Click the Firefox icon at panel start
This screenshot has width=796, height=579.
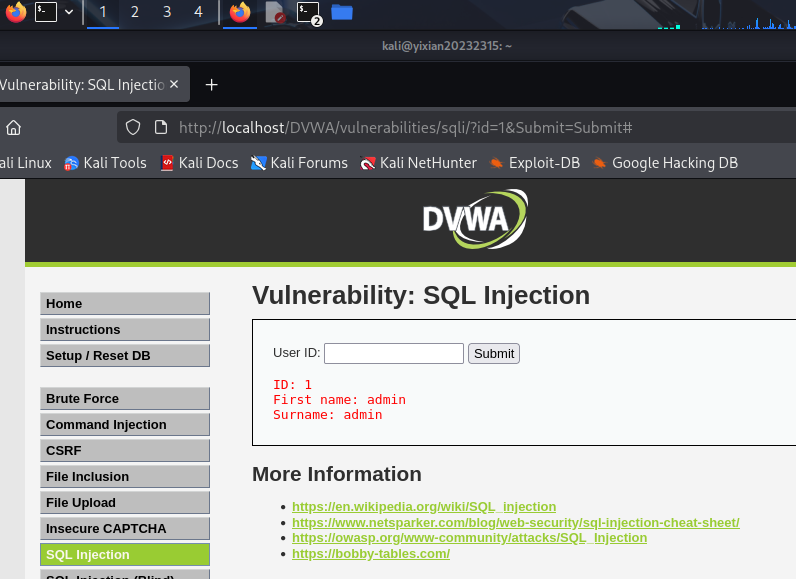pyautogui.click(x=16, y=12)
